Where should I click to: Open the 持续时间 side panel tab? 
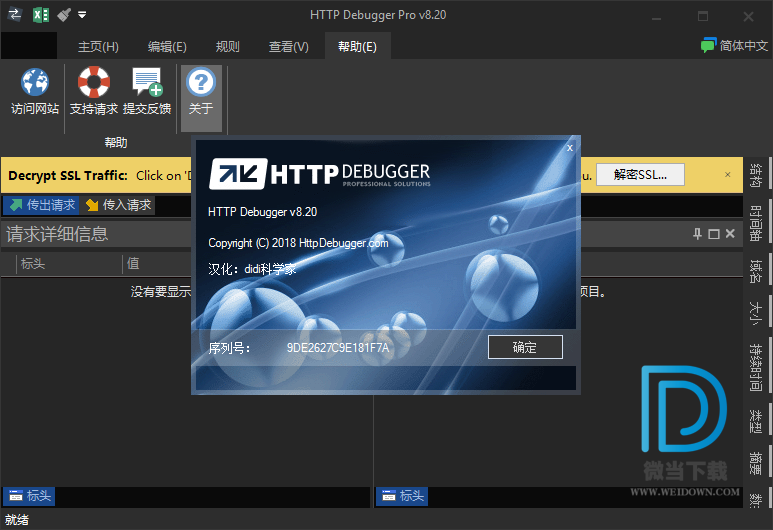click(x=755, y=368)
